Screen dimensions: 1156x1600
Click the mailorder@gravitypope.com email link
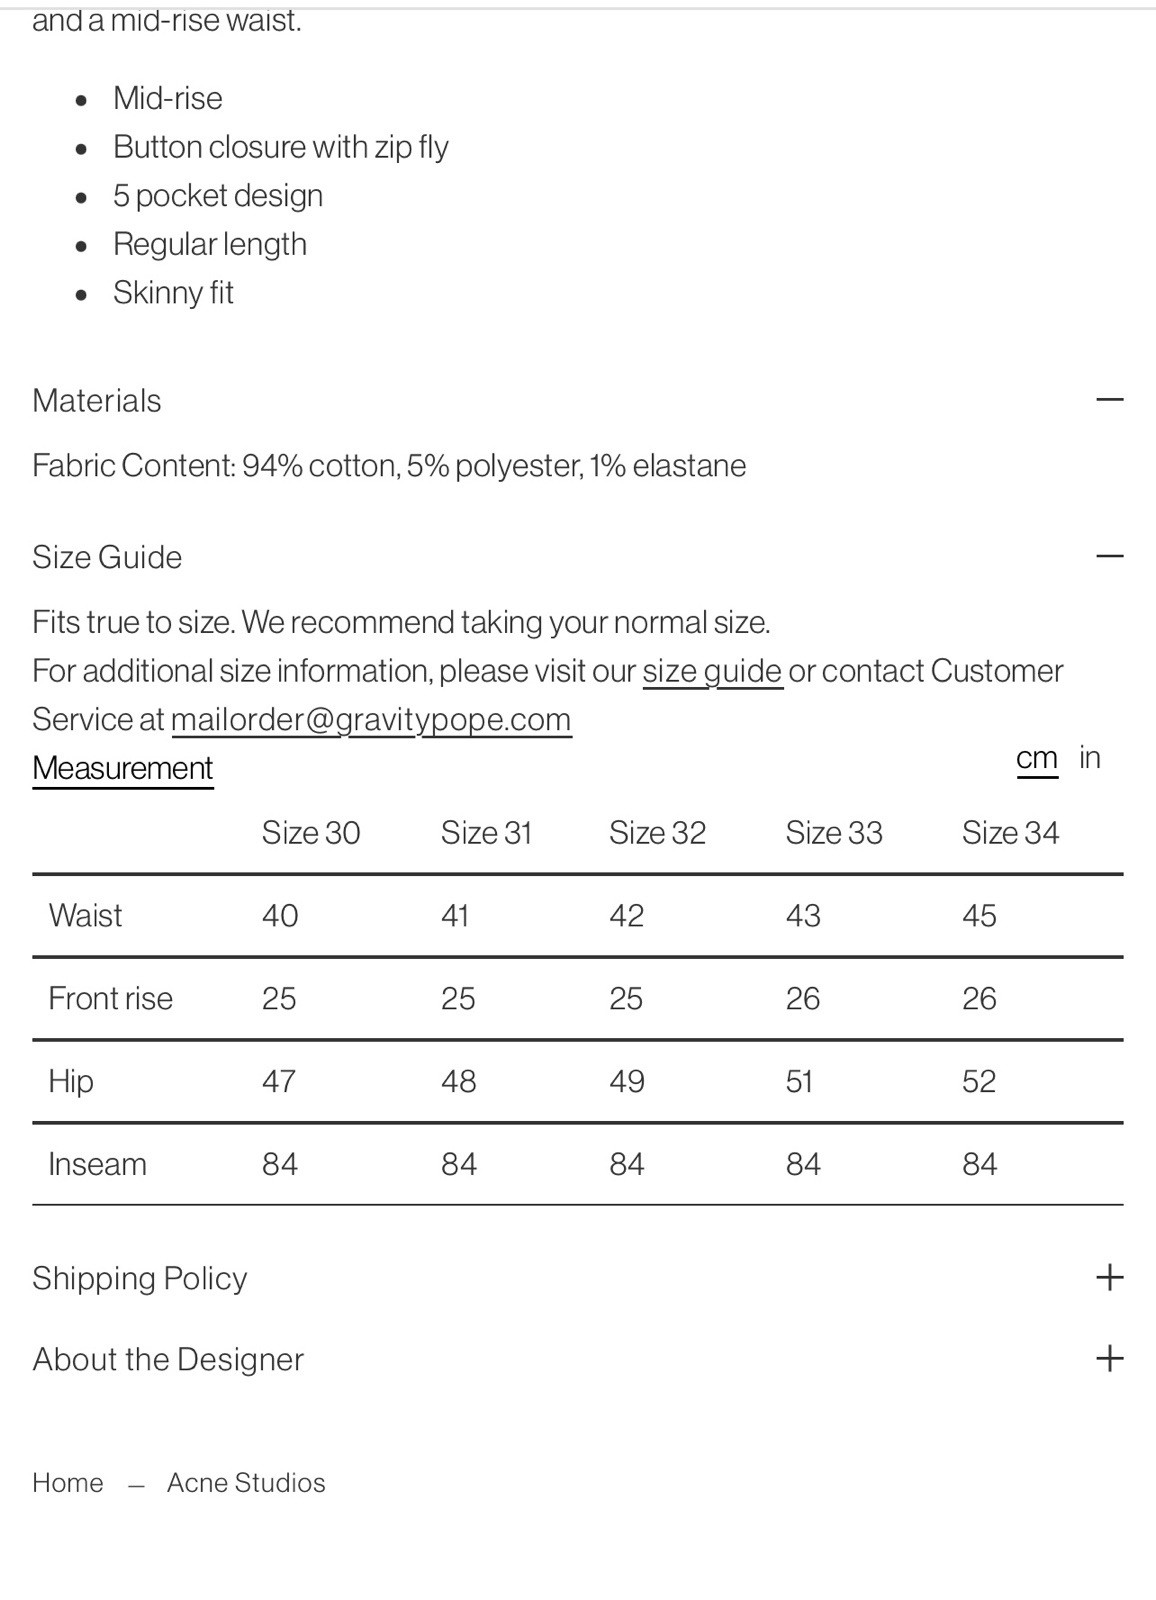(x=371, y=719)
